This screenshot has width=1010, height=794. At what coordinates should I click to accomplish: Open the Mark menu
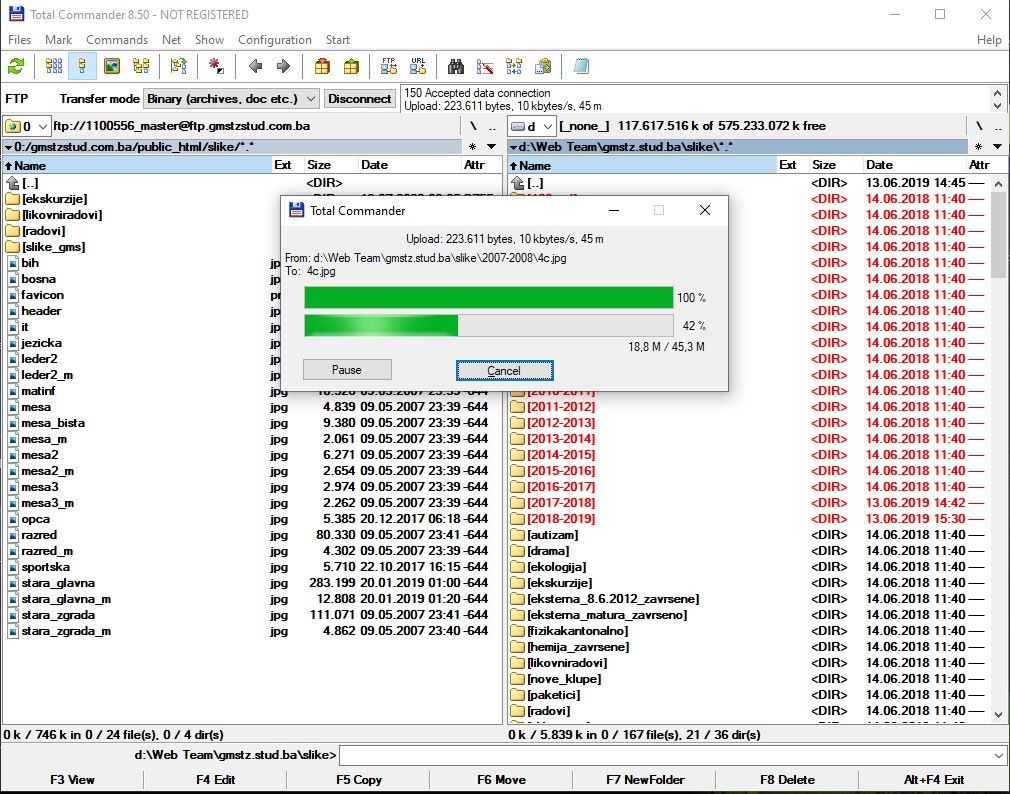pyautogui.click(x=59, y=40)
